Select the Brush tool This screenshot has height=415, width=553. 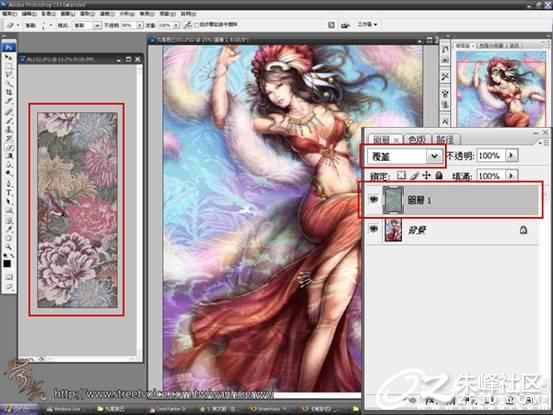tap(8, 121)
